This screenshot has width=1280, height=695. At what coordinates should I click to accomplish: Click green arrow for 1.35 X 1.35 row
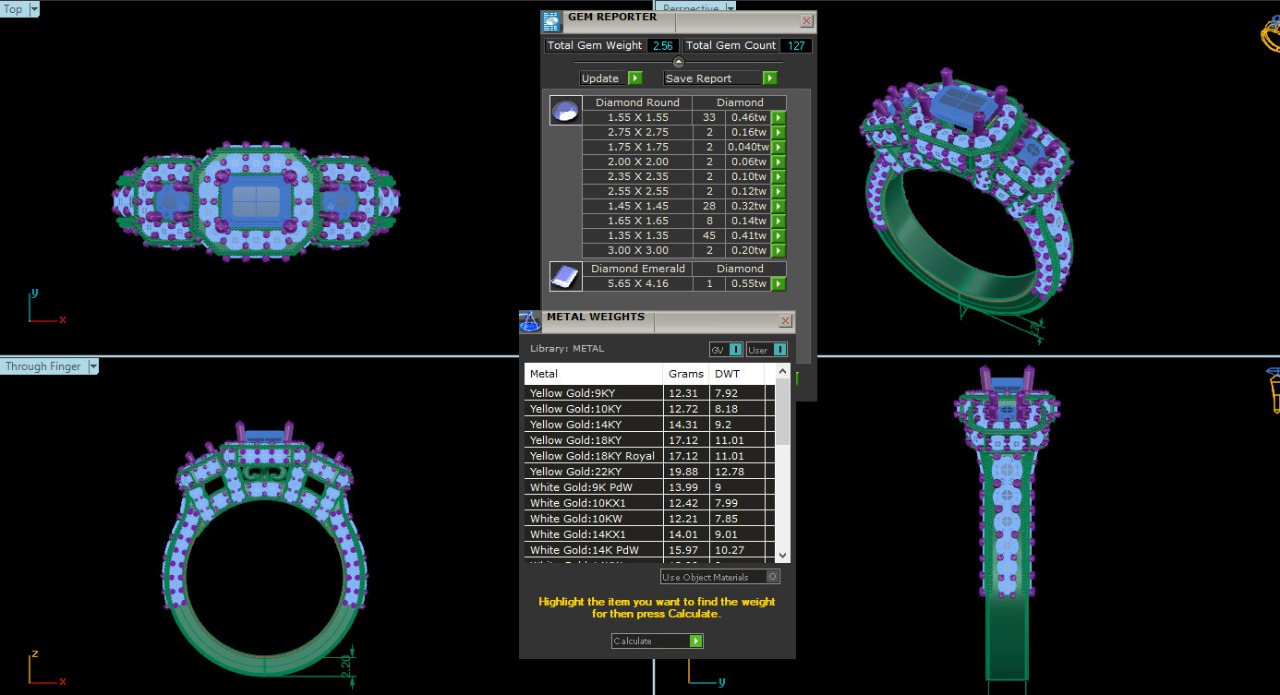(778, 236)
